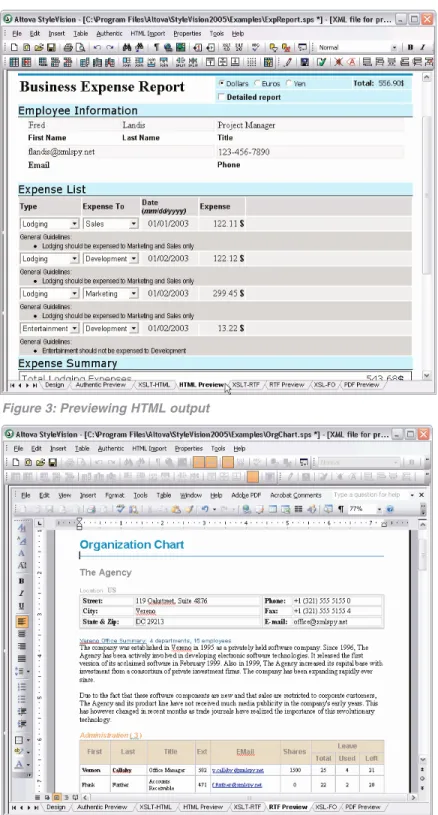Select Euros radio button
The width and height of the screenshot is (438, 815).
(x=257, y=83)
